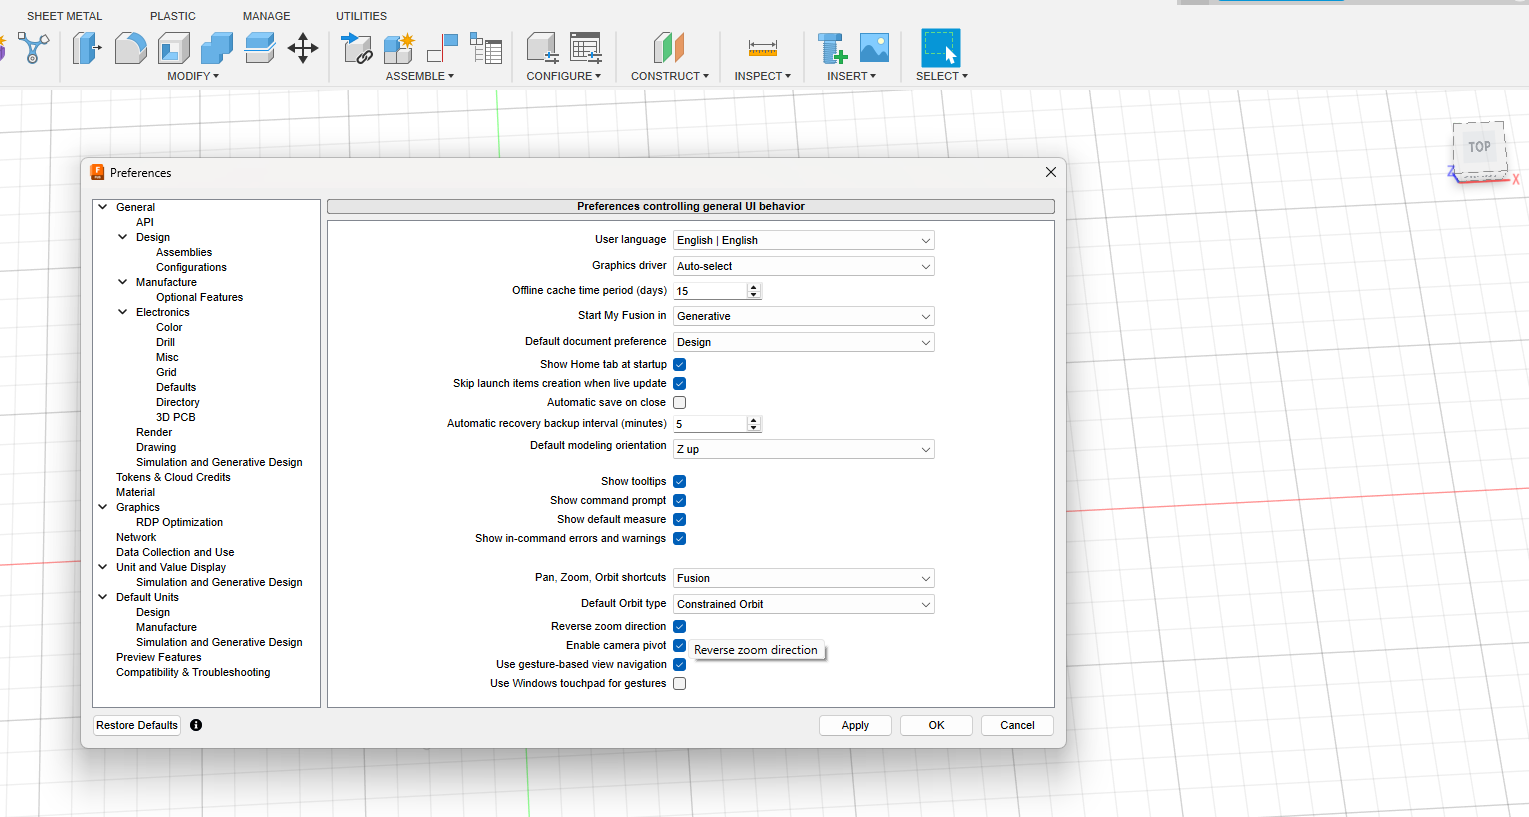Screen dimensions: 1529x817
Task: Activate the Measure ruler tool
Action: (763, 48)
